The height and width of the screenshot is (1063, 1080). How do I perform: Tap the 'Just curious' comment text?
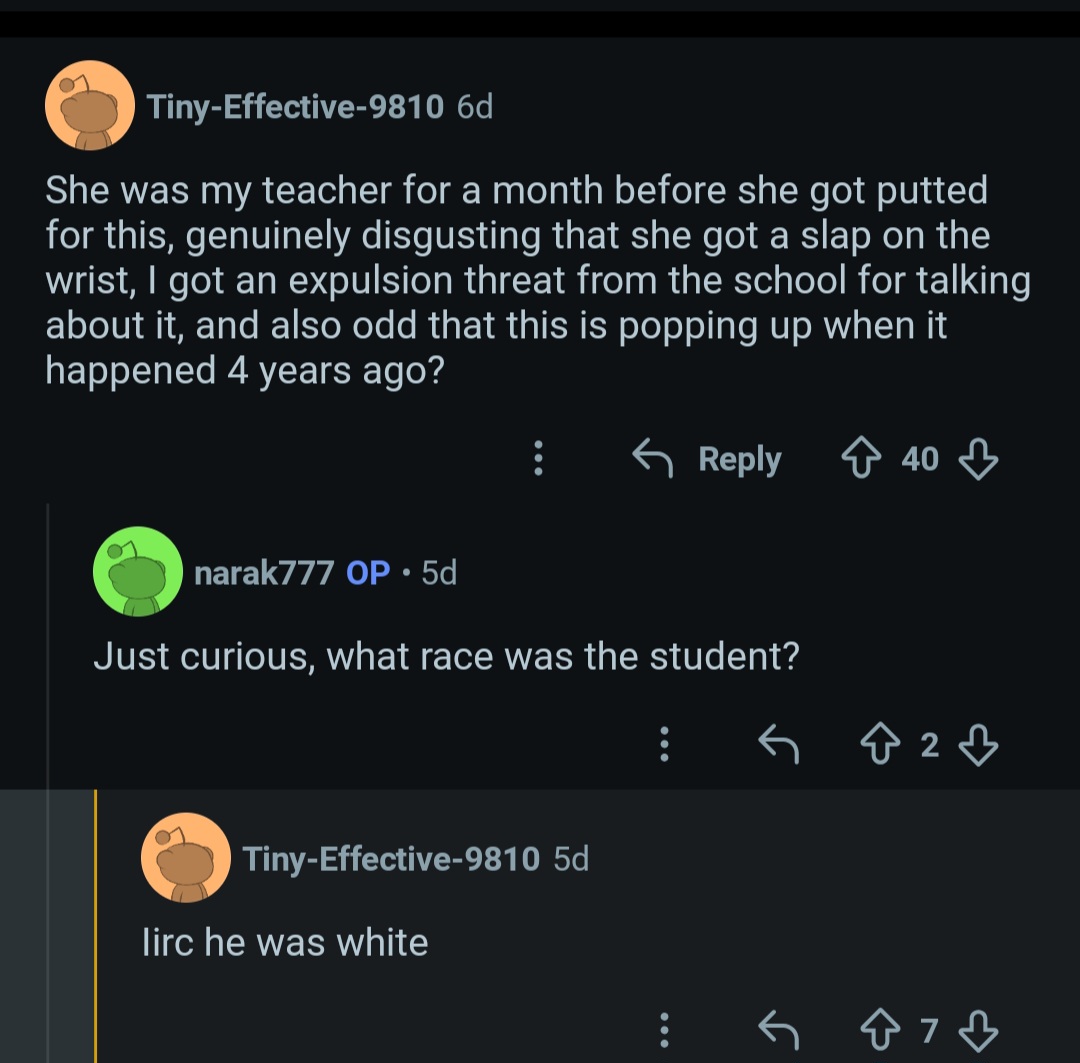[446, 657]
